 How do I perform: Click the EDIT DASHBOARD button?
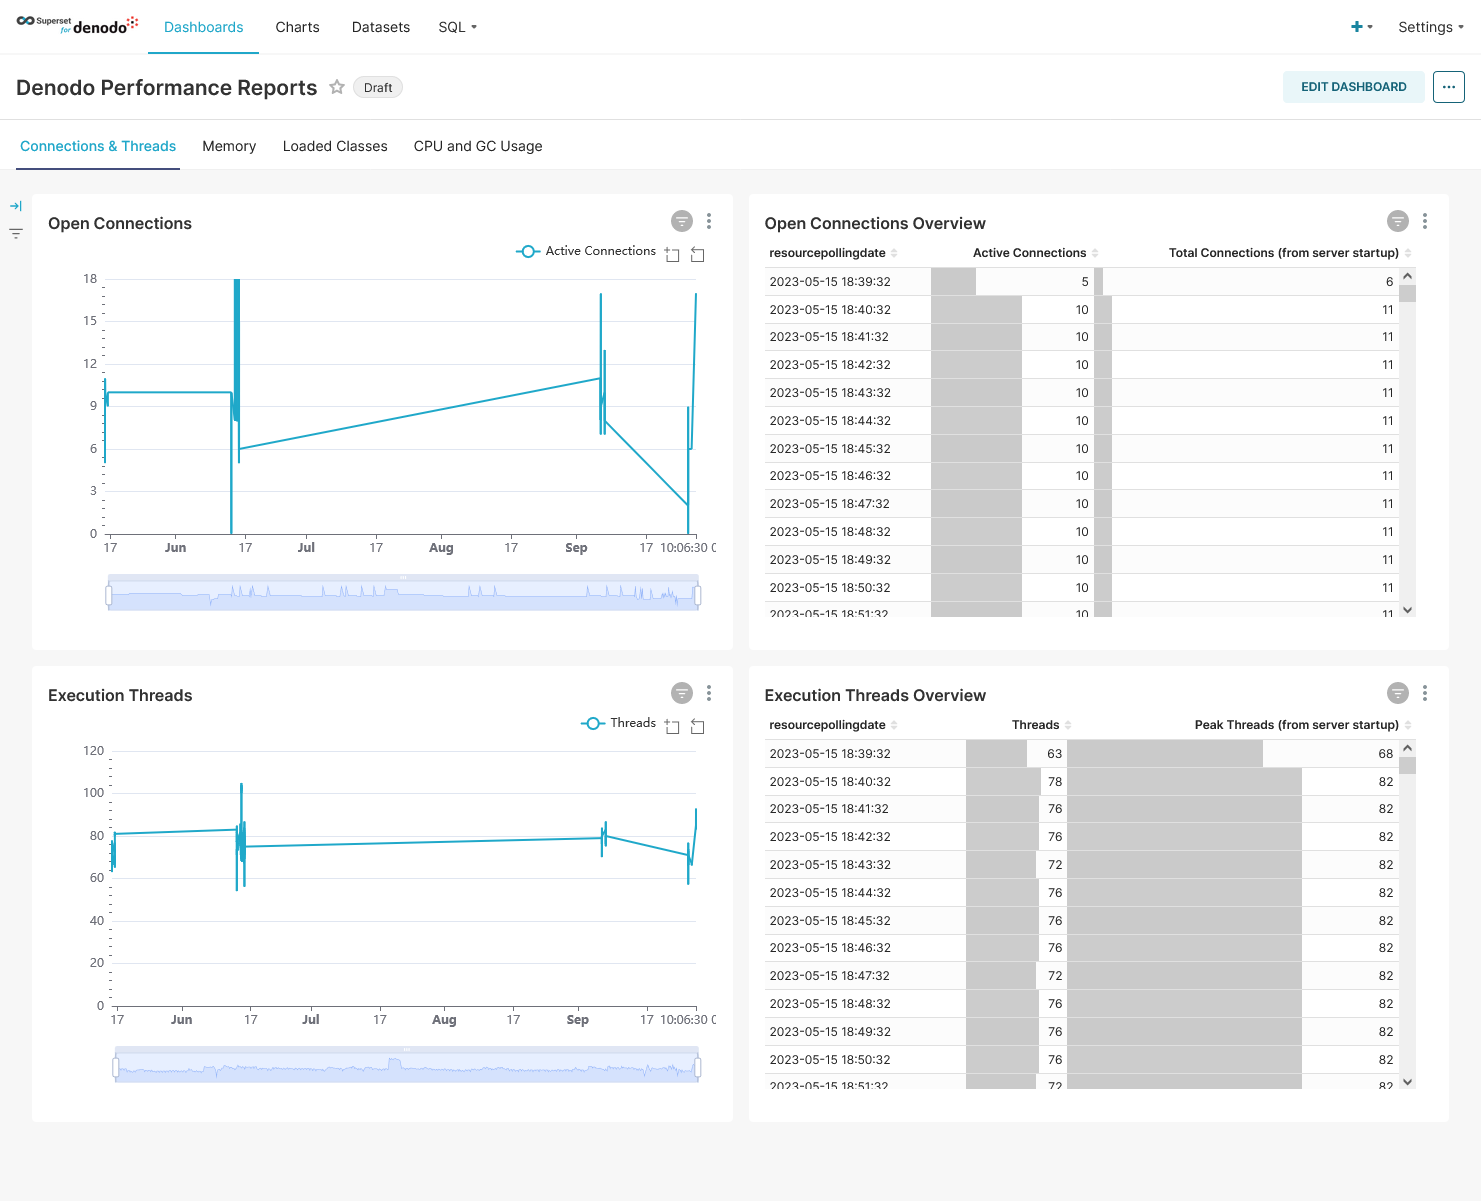point(1354,87)
